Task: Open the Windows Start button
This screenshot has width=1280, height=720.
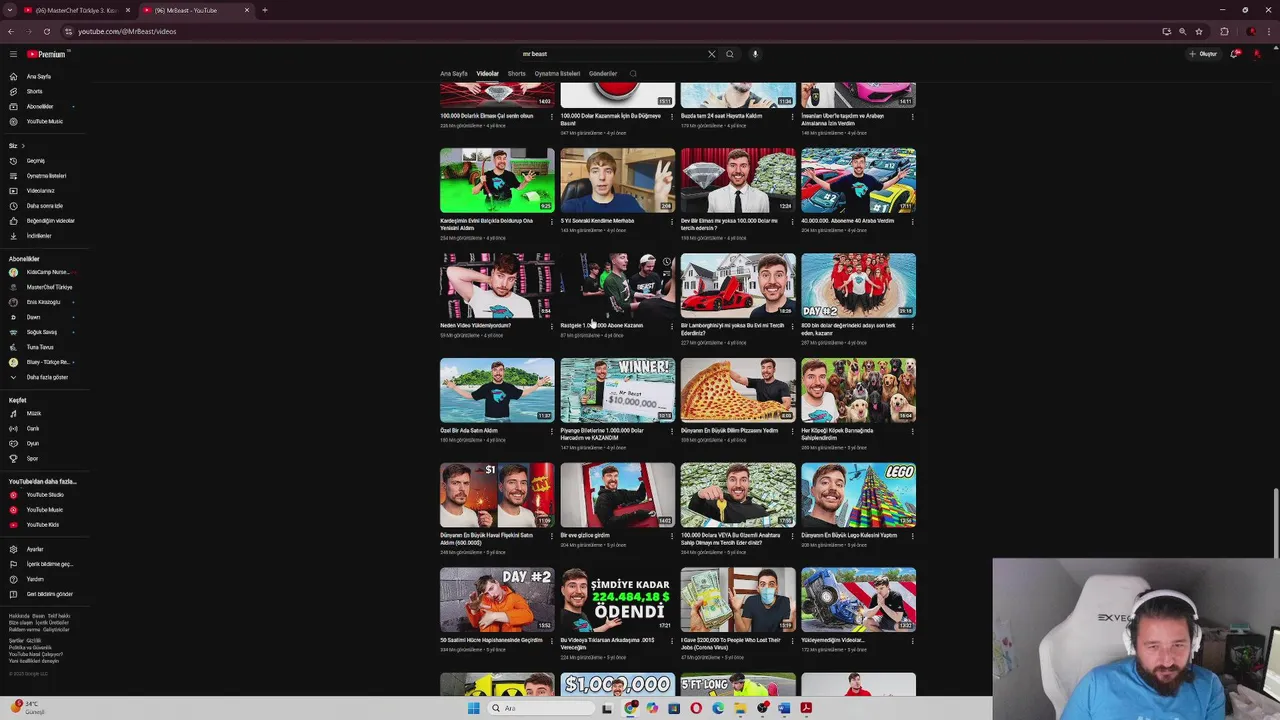Action: click(x=473, y=708)
